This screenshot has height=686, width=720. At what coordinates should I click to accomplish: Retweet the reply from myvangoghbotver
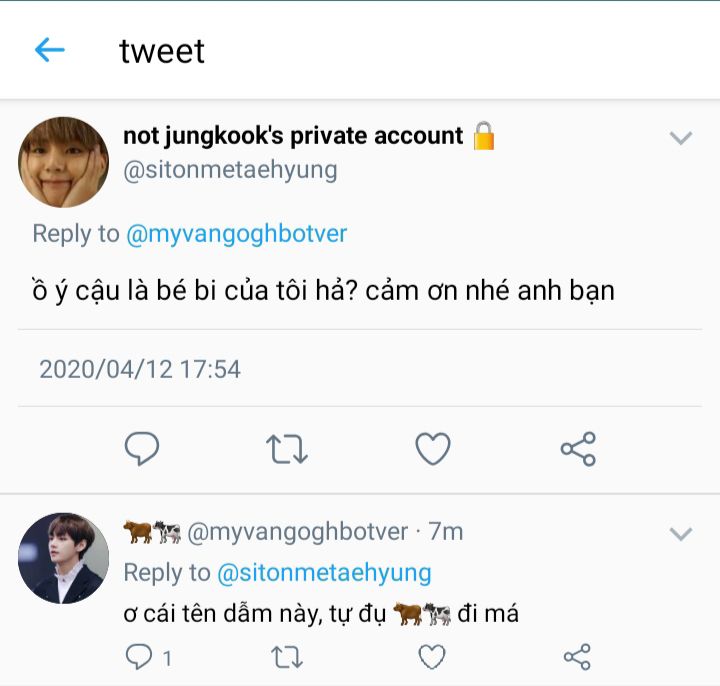(x=287, y=657)
